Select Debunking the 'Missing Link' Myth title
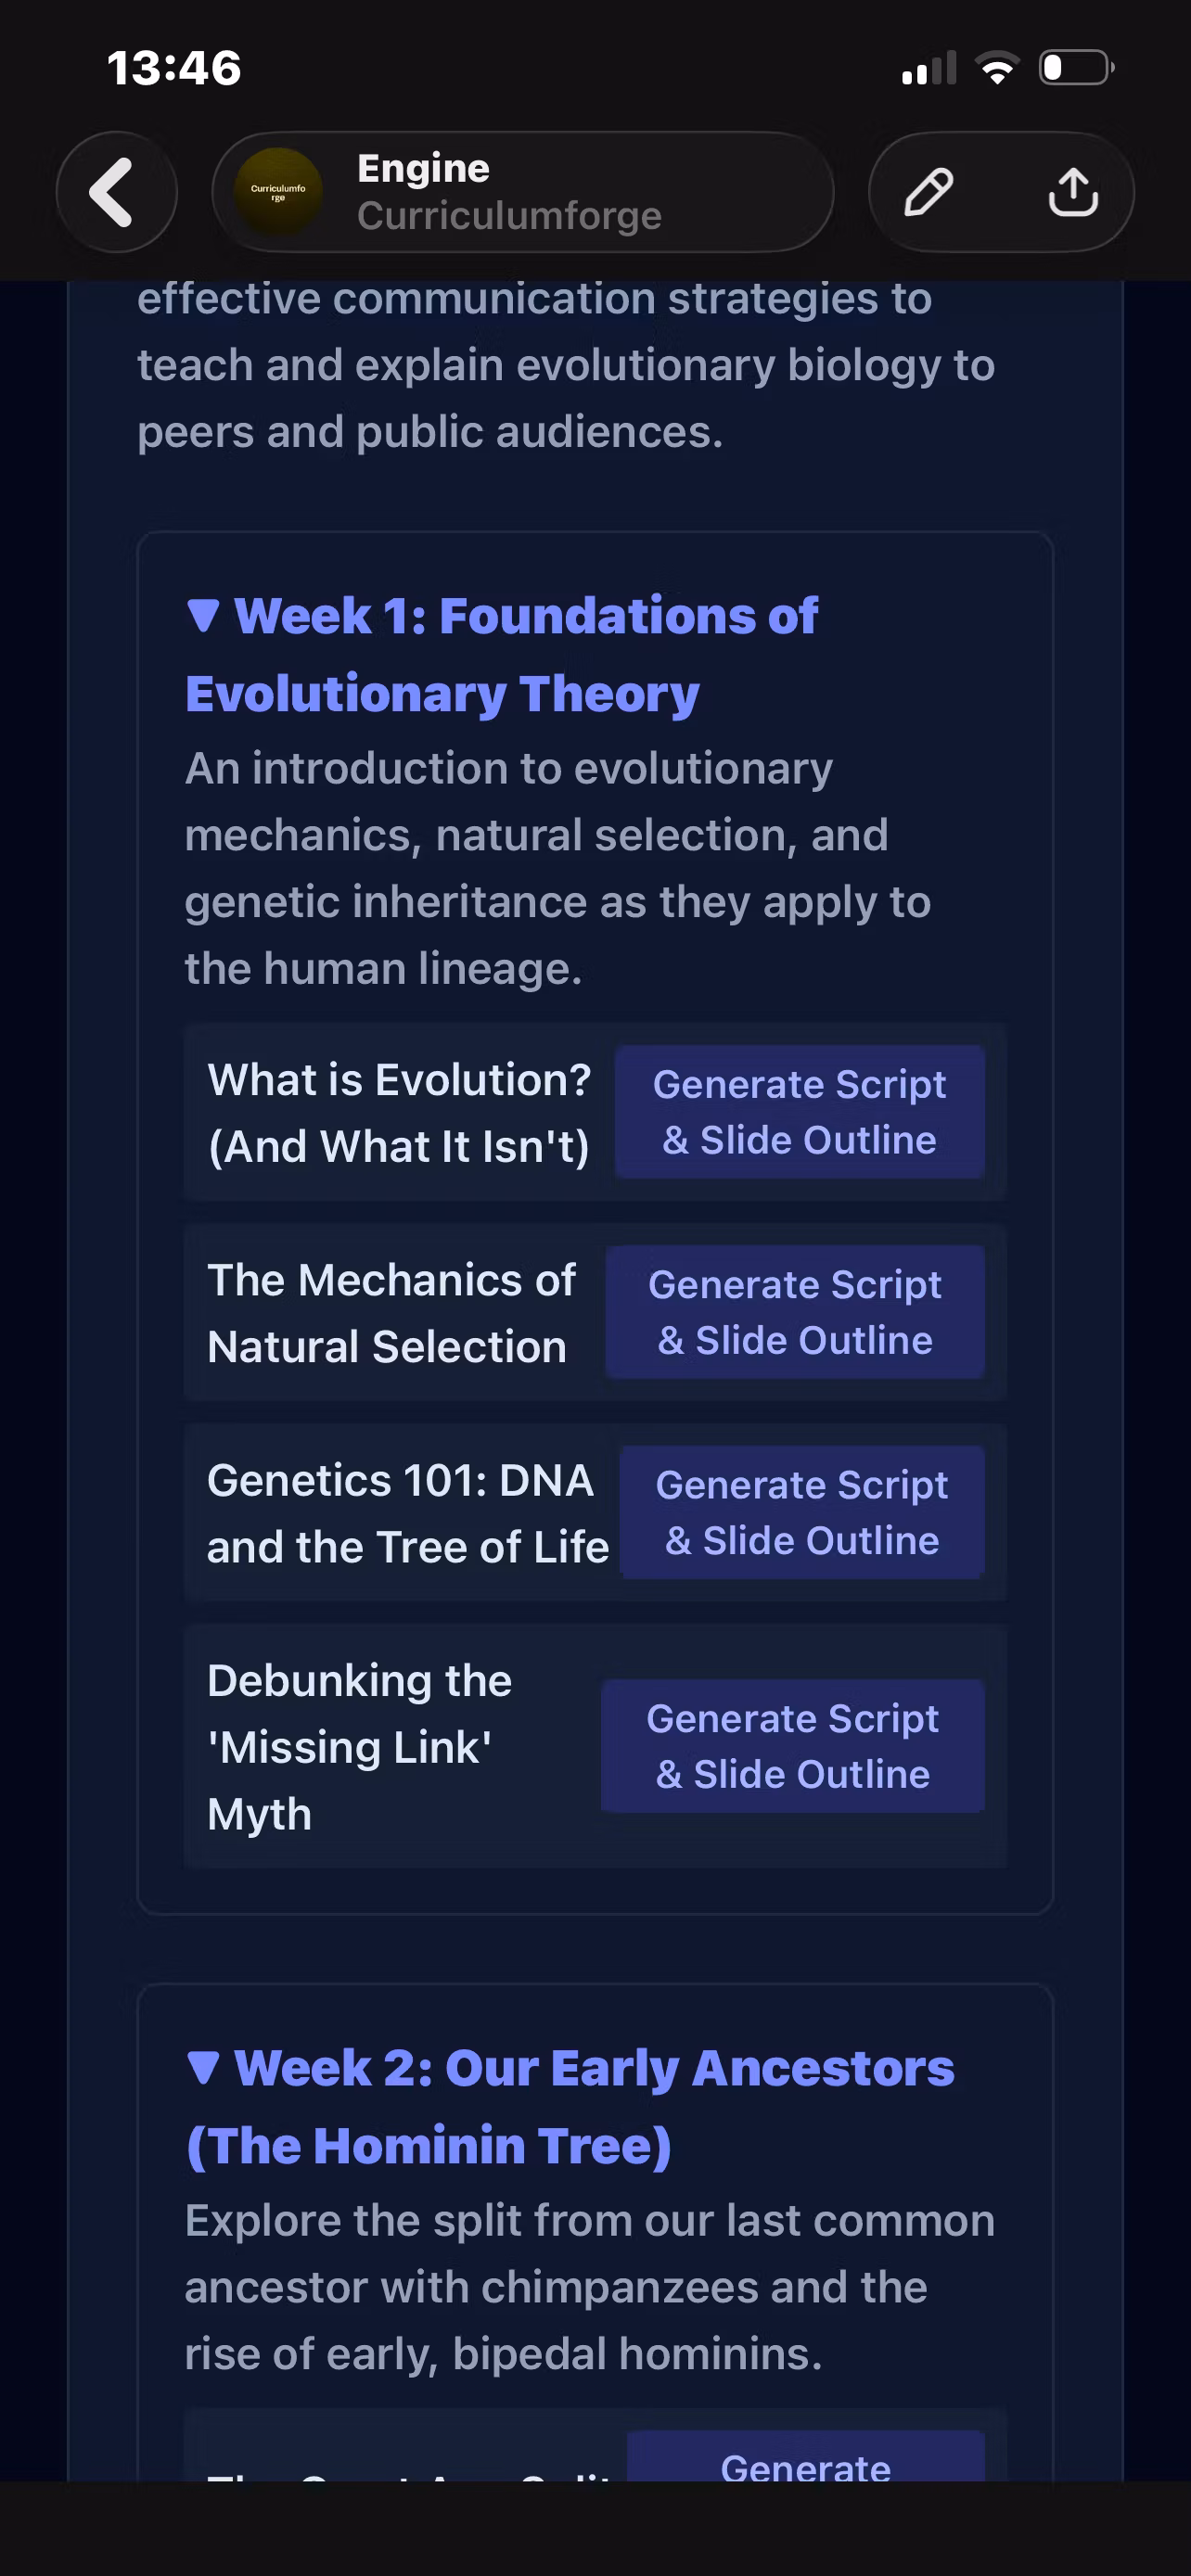Viewport: 1191px width, 2576px height. click(360, 1747)
